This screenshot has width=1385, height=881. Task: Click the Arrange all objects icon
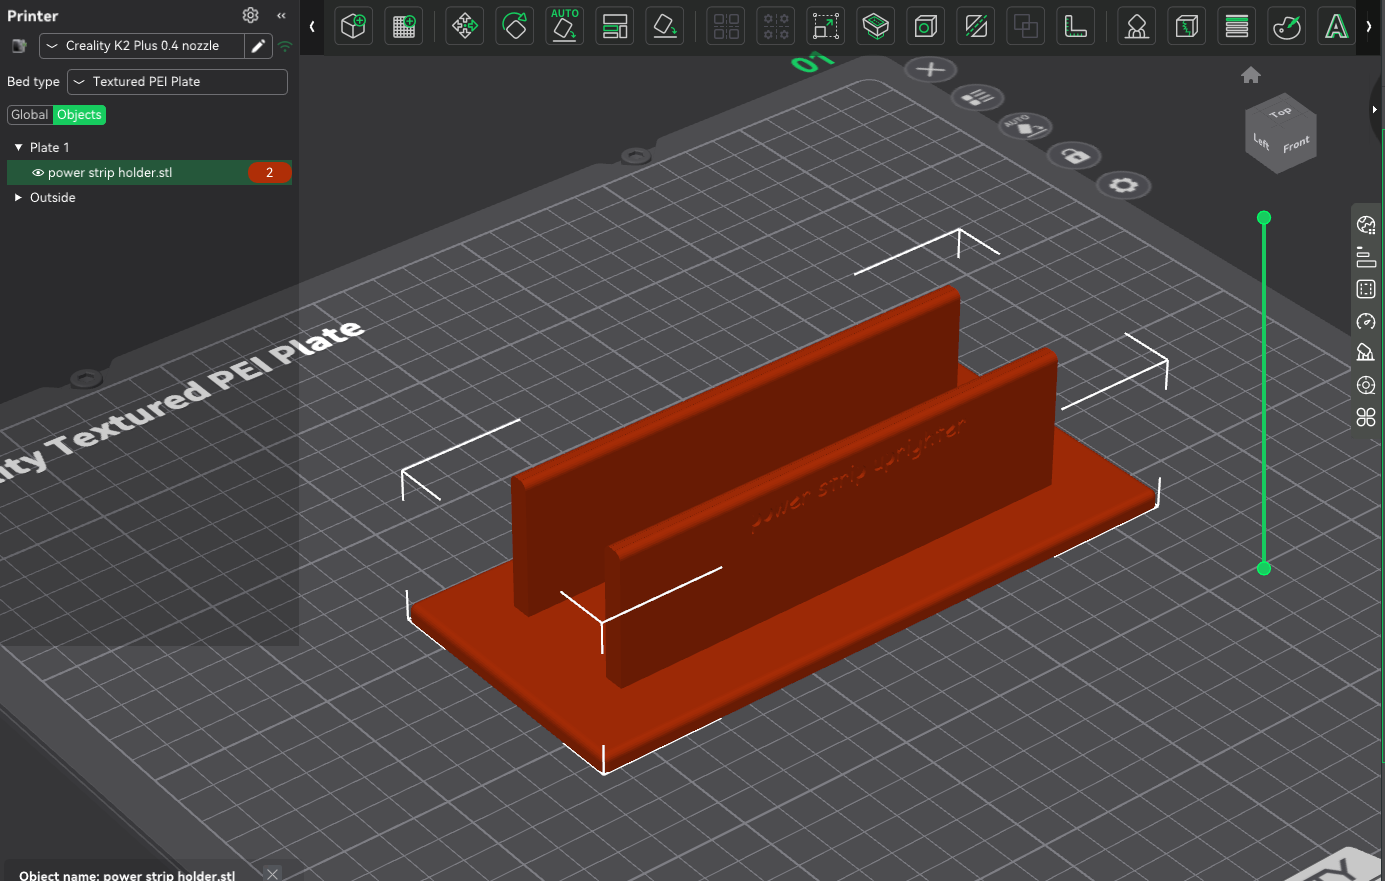click(x=615, y=26)
